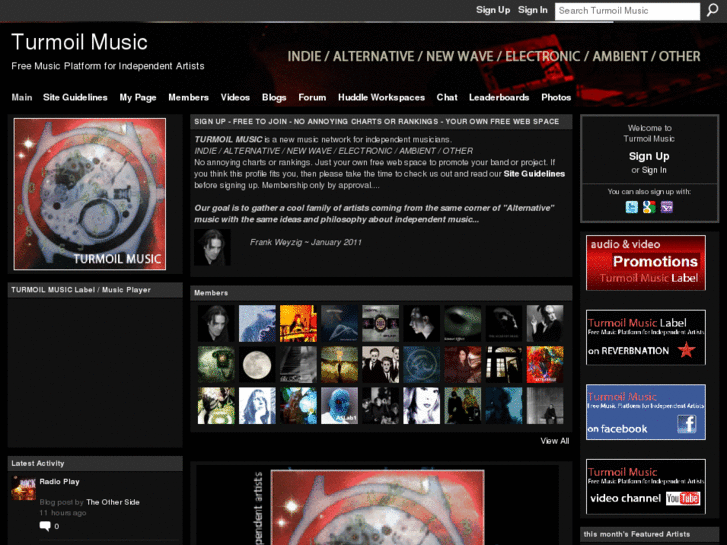The image size is (727, 545).
Task: Go to My Page
Action: (x=138, y=97)
